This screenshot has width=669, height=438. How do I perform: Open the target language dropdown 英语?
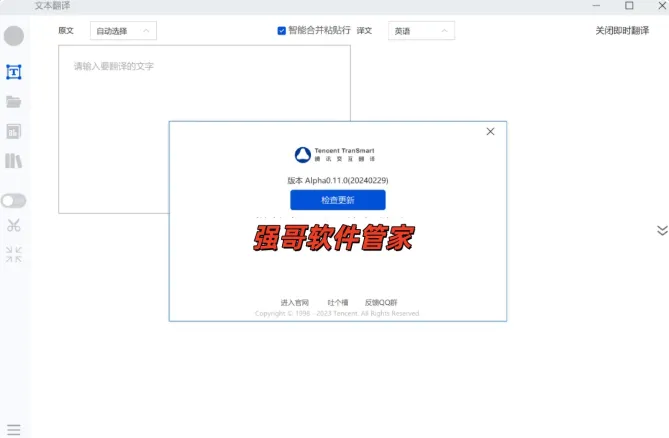421,31
